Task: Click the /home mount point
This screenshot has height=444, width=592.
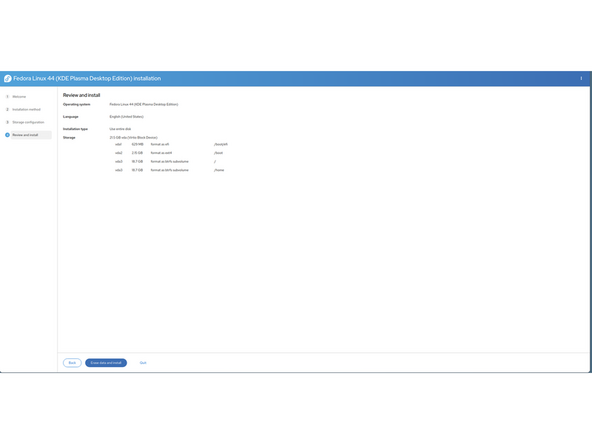Action: (219, 170)
